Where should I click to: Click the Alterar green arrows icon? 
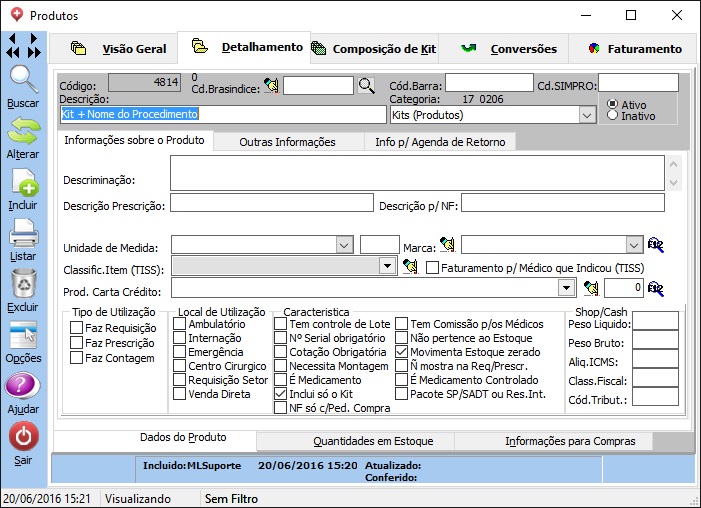(x=24, y=131)
